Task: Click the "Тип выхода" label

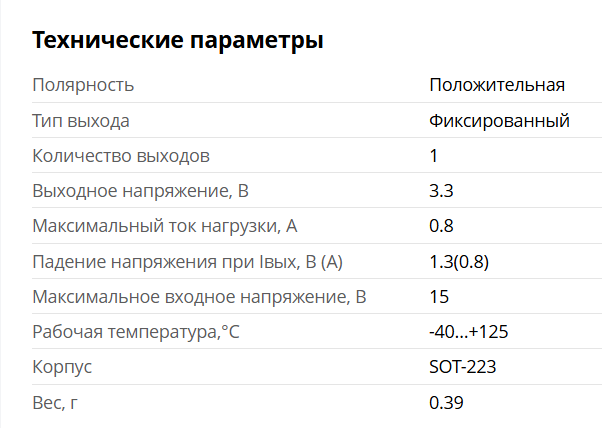Action: pyautogui.click(x=81, y=121)
